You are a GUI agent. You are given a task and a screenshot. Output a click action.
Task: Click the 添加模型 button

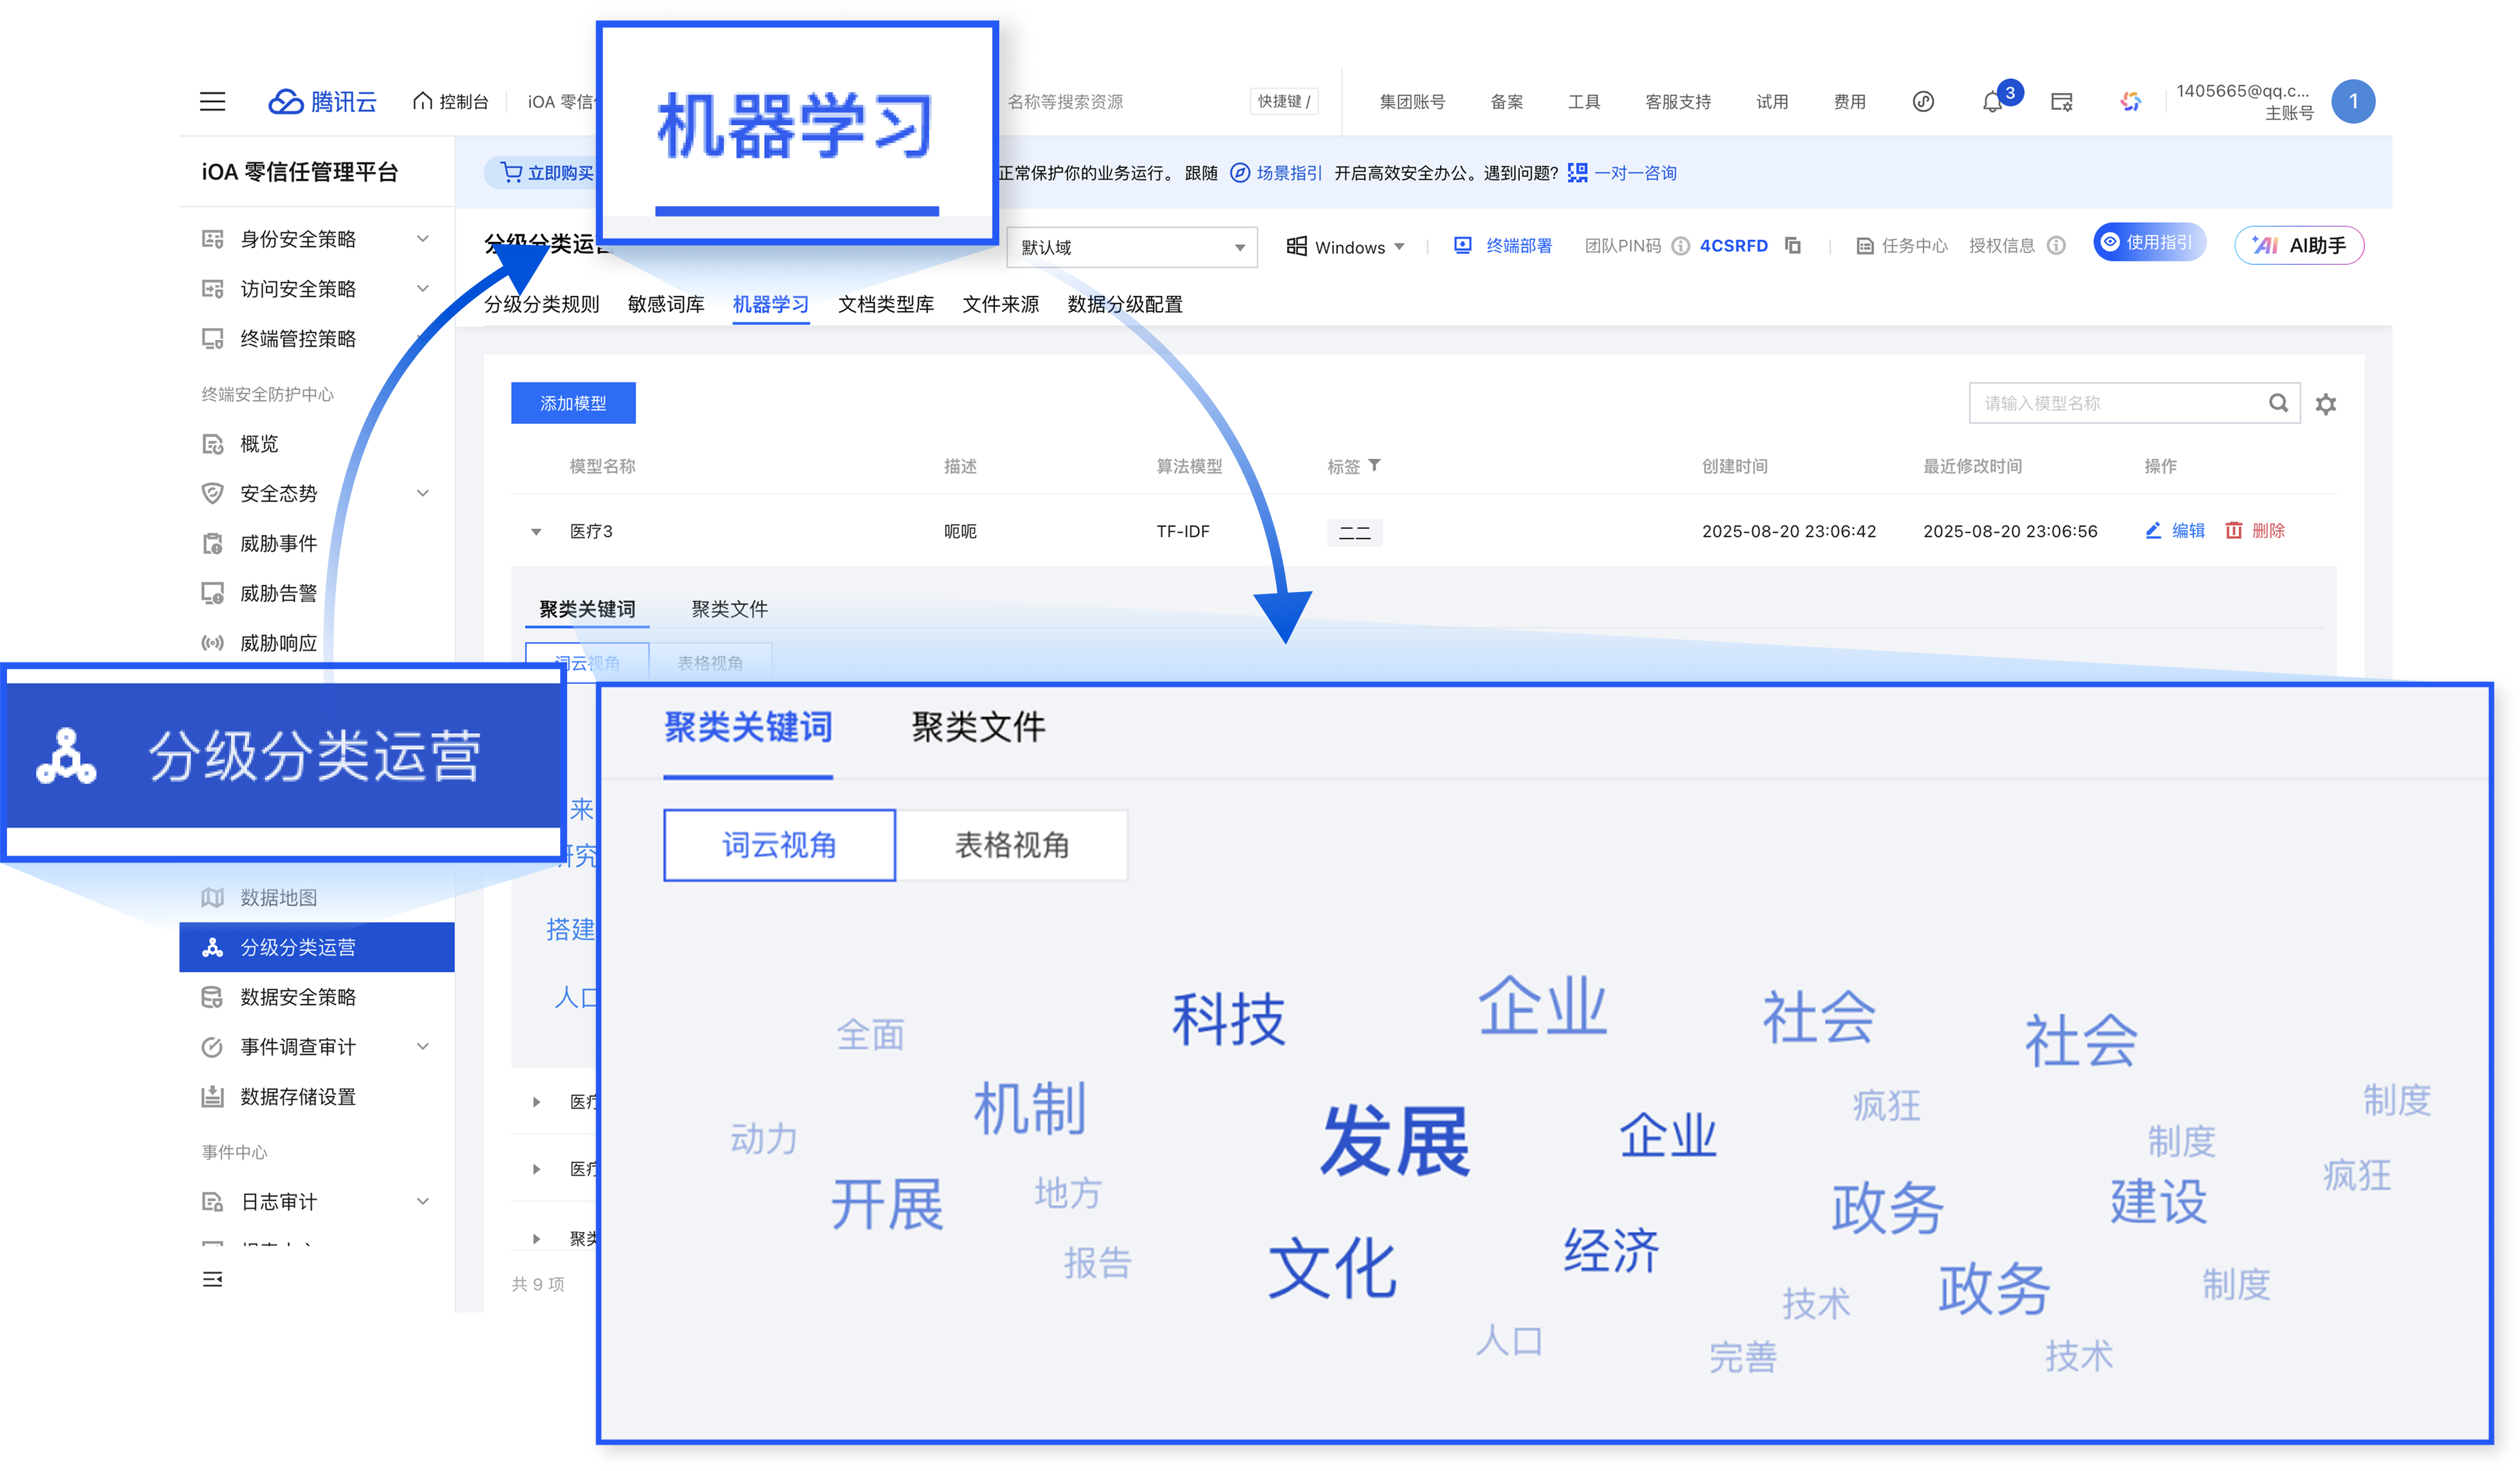click(573, 402)
